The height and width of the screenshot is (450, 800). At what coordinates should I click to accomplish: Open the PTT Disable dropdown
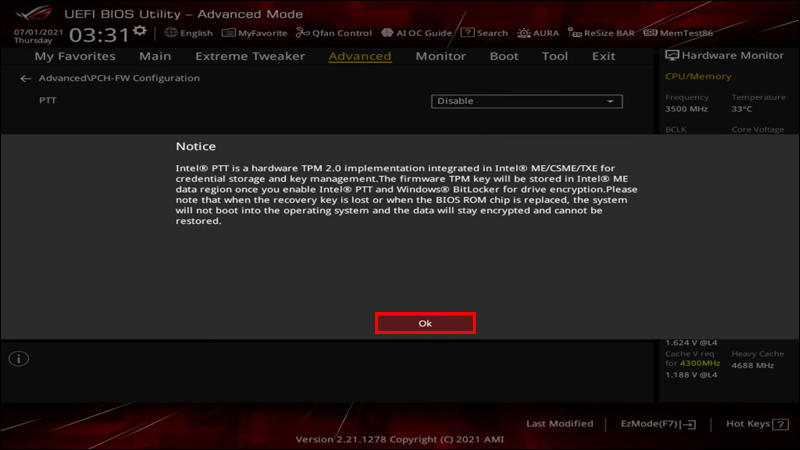click(x=527, y=101)
